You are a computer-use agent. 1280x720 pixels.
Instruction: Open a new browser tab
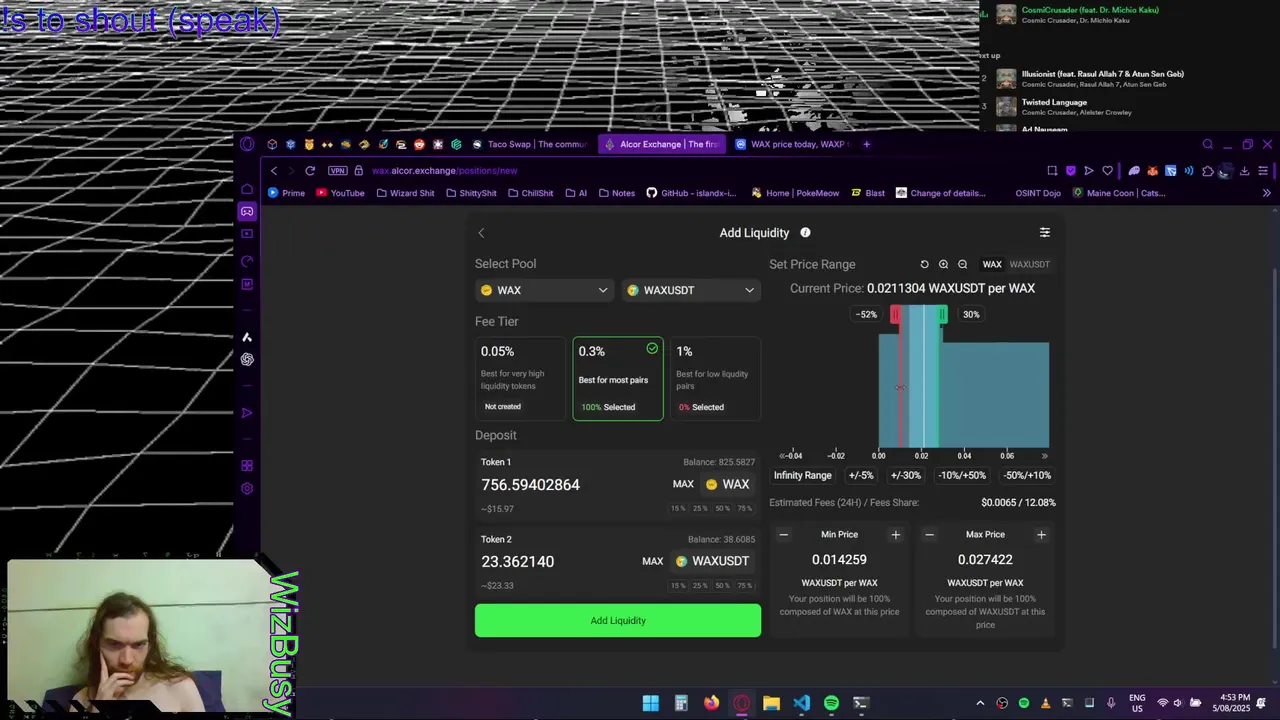point(866,144)
